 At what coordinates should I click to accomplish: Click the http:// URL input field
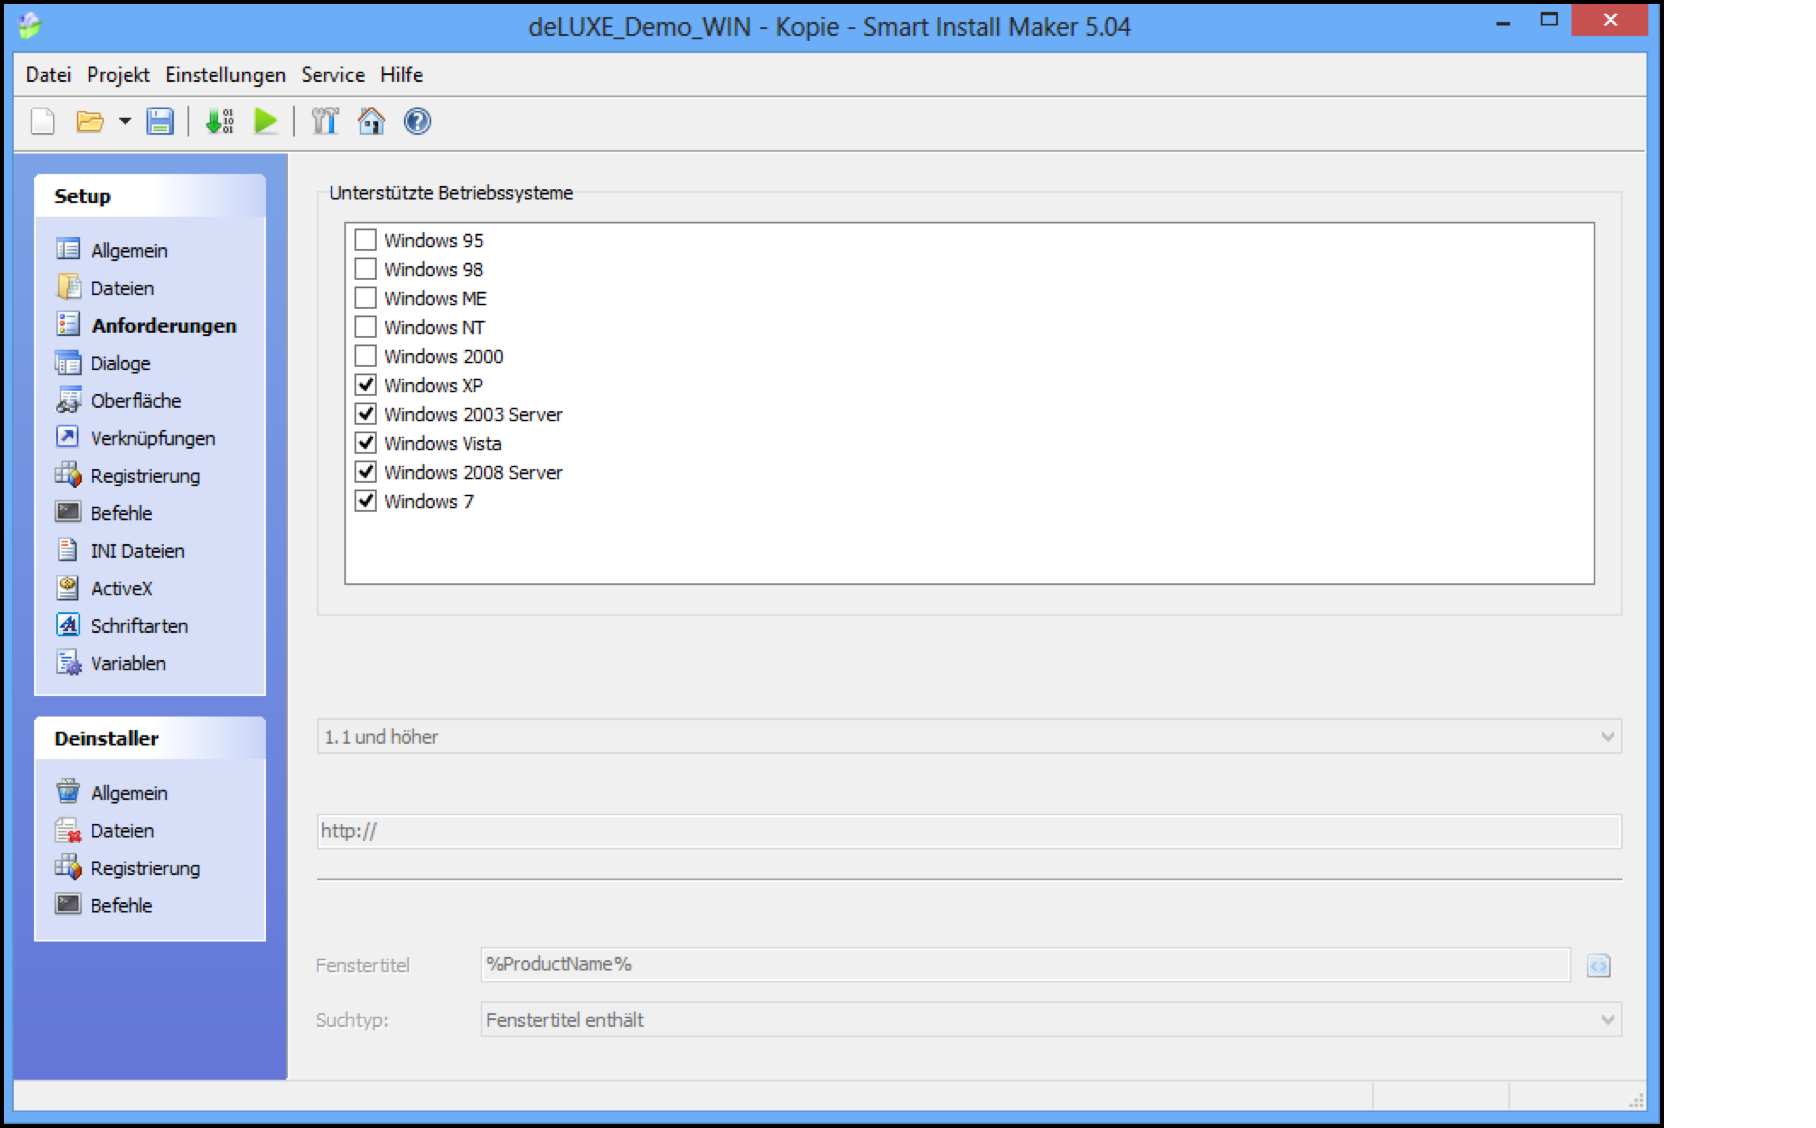pos(968,831)
